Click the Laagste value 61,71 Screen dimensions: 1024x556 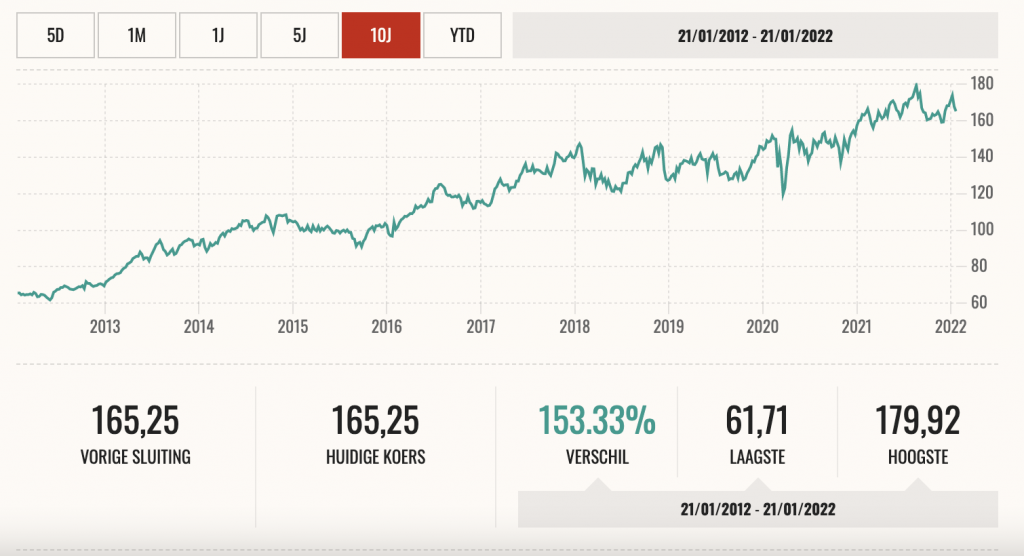click(757, 421)
